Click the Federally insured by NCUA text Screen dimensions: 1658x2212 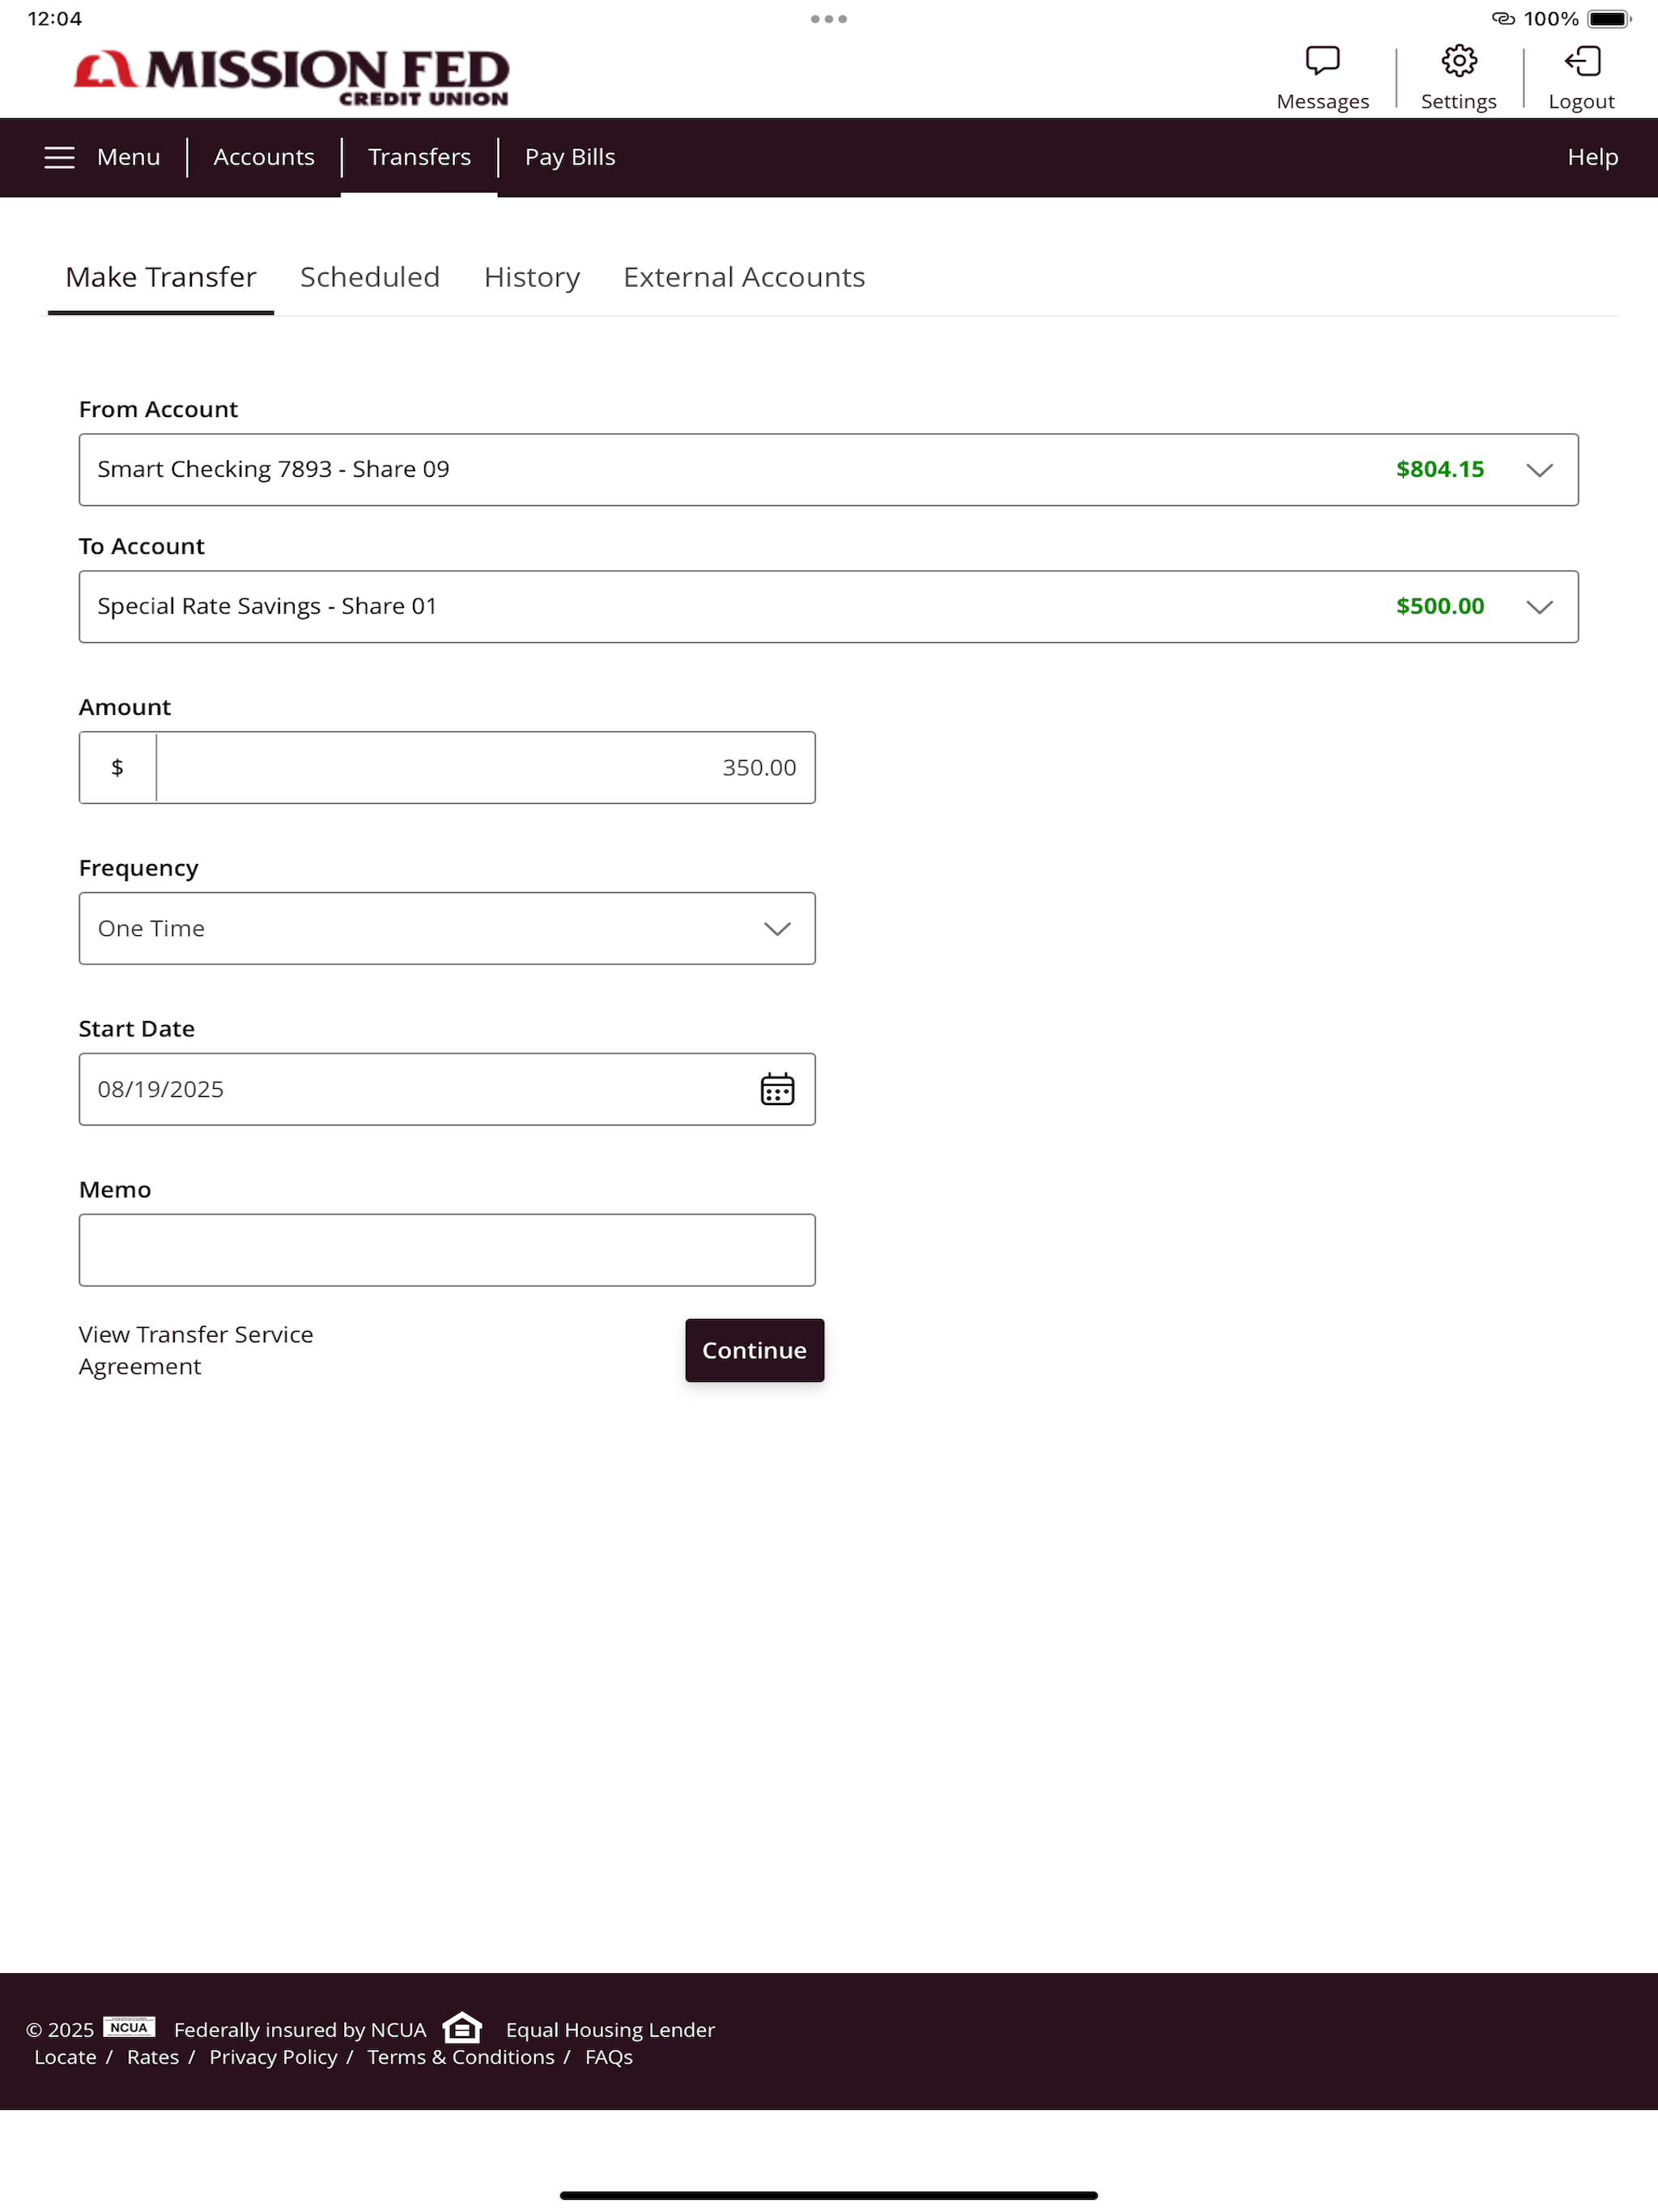coord(300,2029)
